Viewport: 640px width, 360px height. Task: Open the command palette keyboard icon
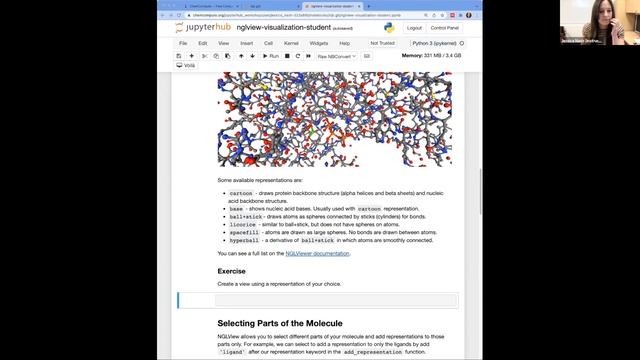(x=367, y=56)
